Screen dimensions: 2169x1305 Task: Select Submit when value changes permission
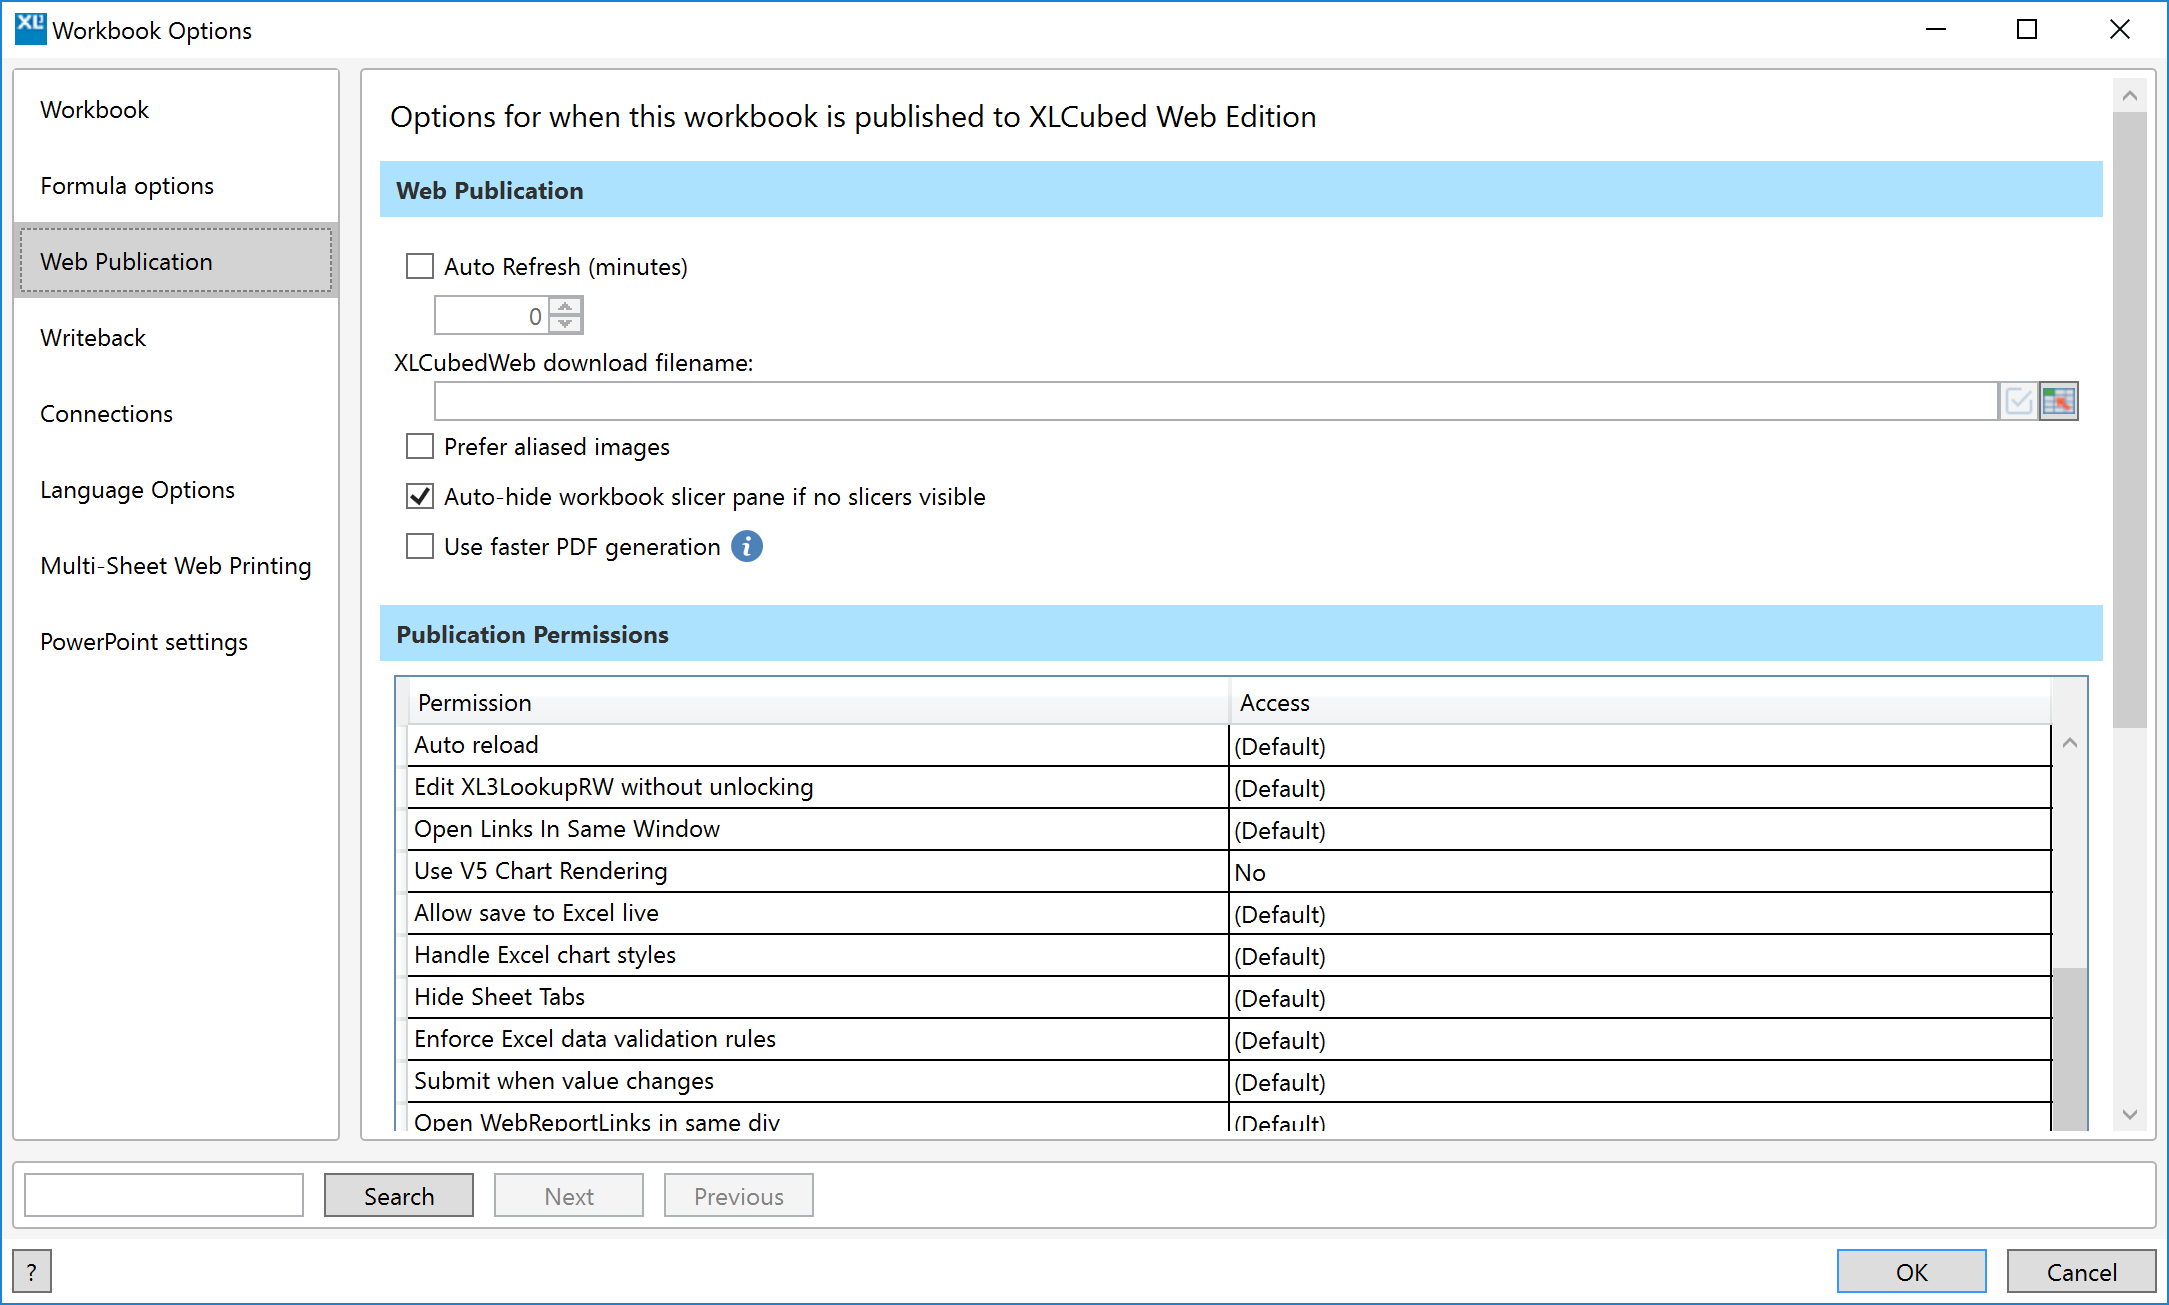pos(818,1081)
